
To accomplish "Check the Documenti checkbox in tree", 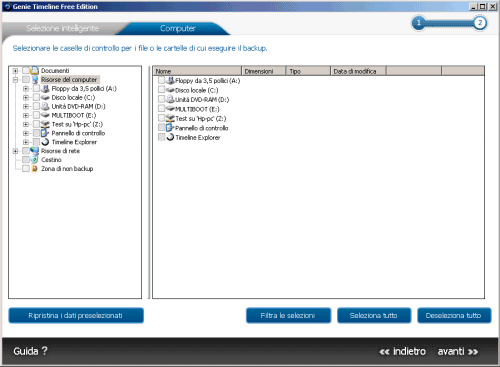I will 26,71.
